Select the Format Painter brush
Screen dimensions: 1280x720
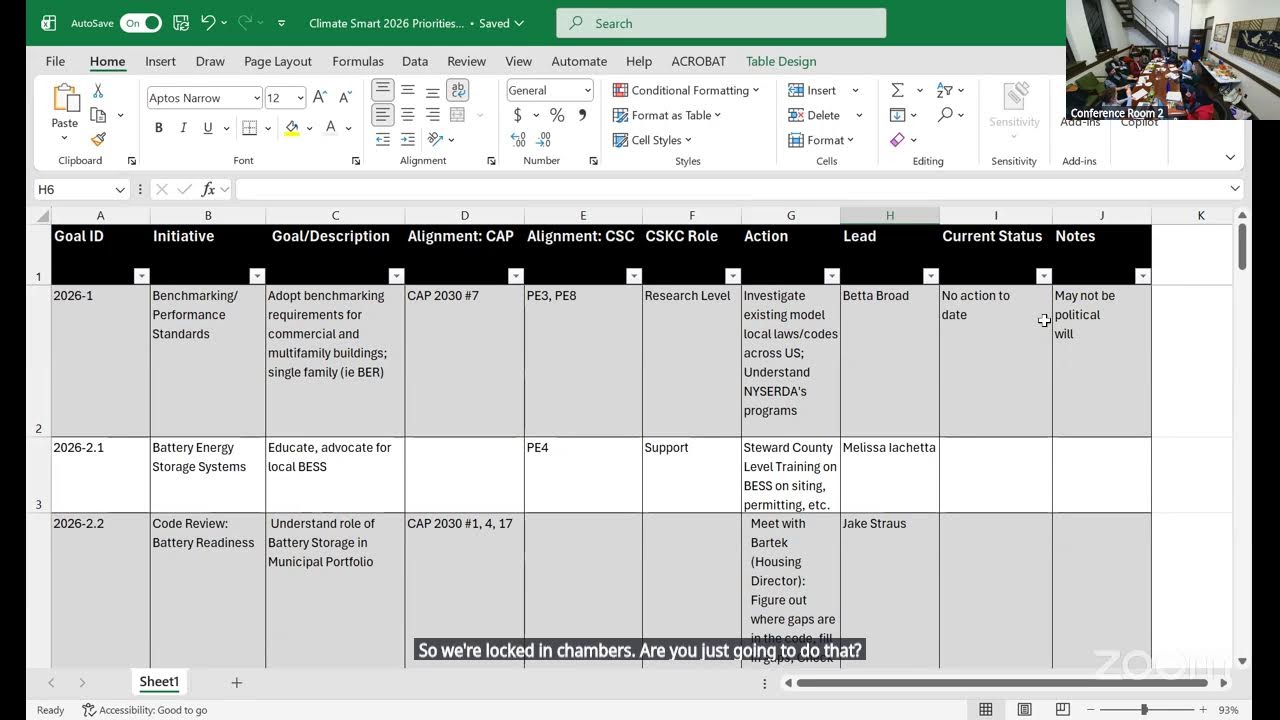(x=98, y=139)
